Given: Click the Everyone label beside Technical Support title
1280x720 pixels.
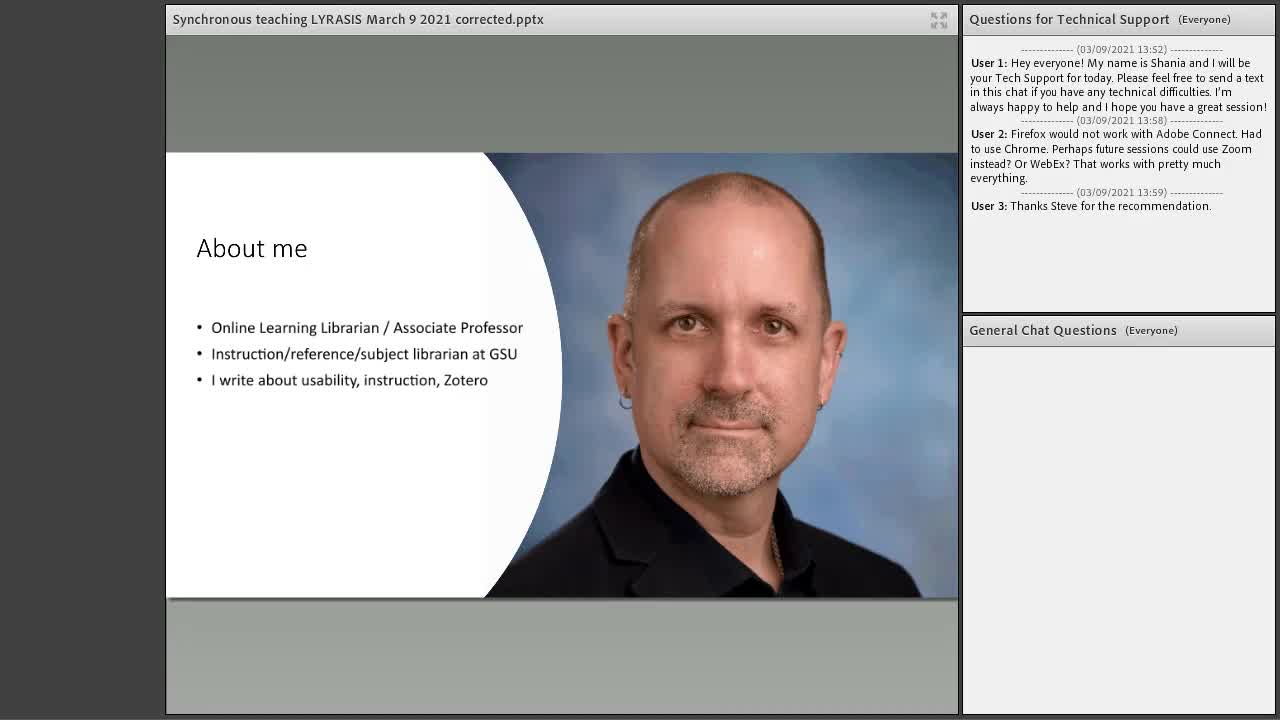Looking at the screenshot, I should pyautogui.click(x=1204, y=20).
